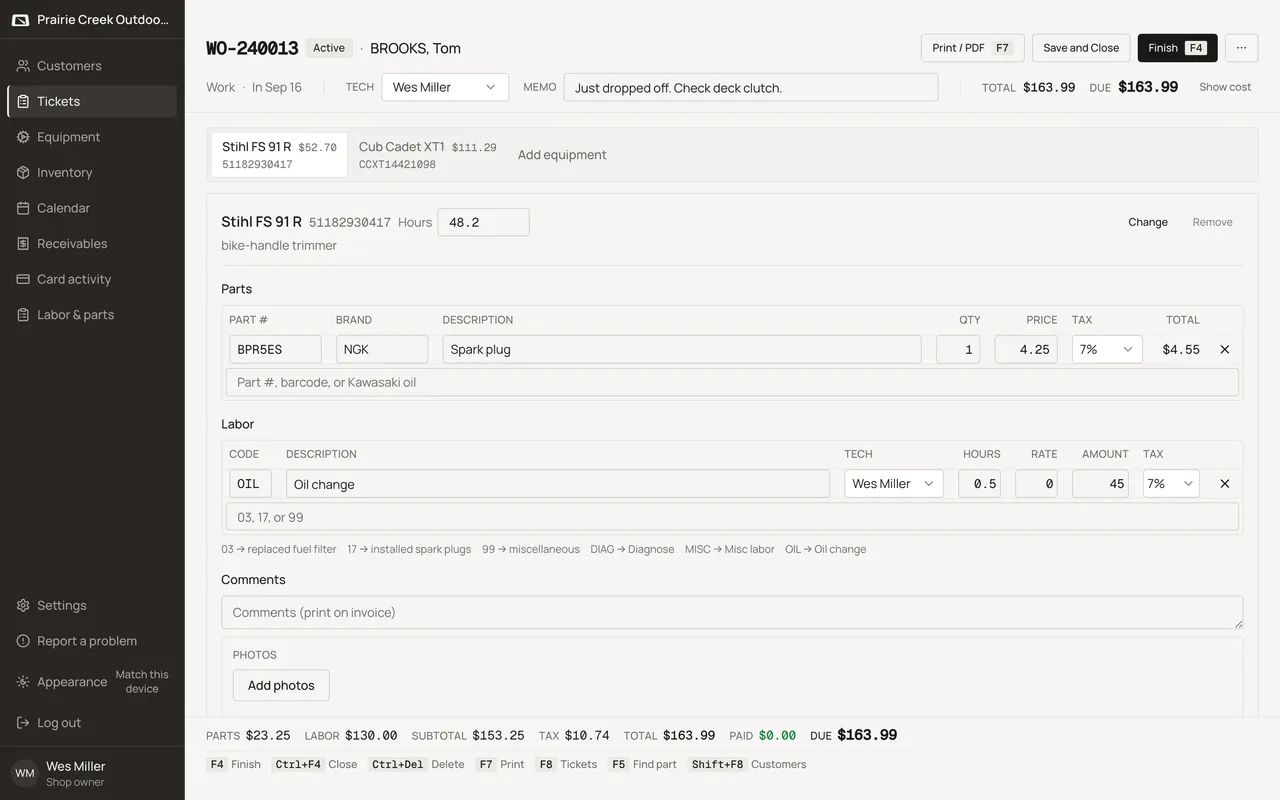Click the Card activity icon
1280x800 pixels.
23,279
